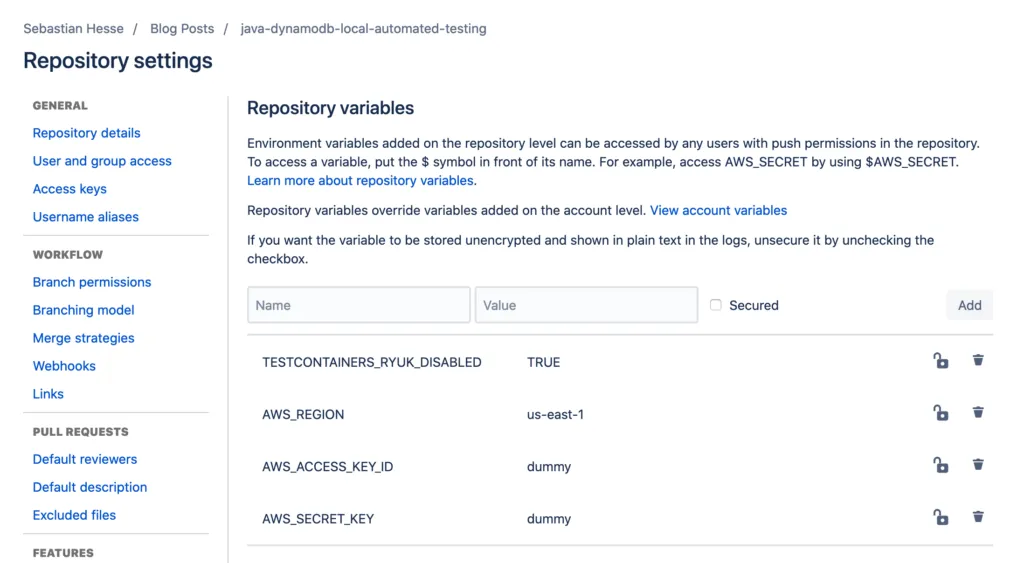Select the AWS_ACCESS_KEY_ID variable name
This screenshot has width=1024, height=563.
coord(327,467)
